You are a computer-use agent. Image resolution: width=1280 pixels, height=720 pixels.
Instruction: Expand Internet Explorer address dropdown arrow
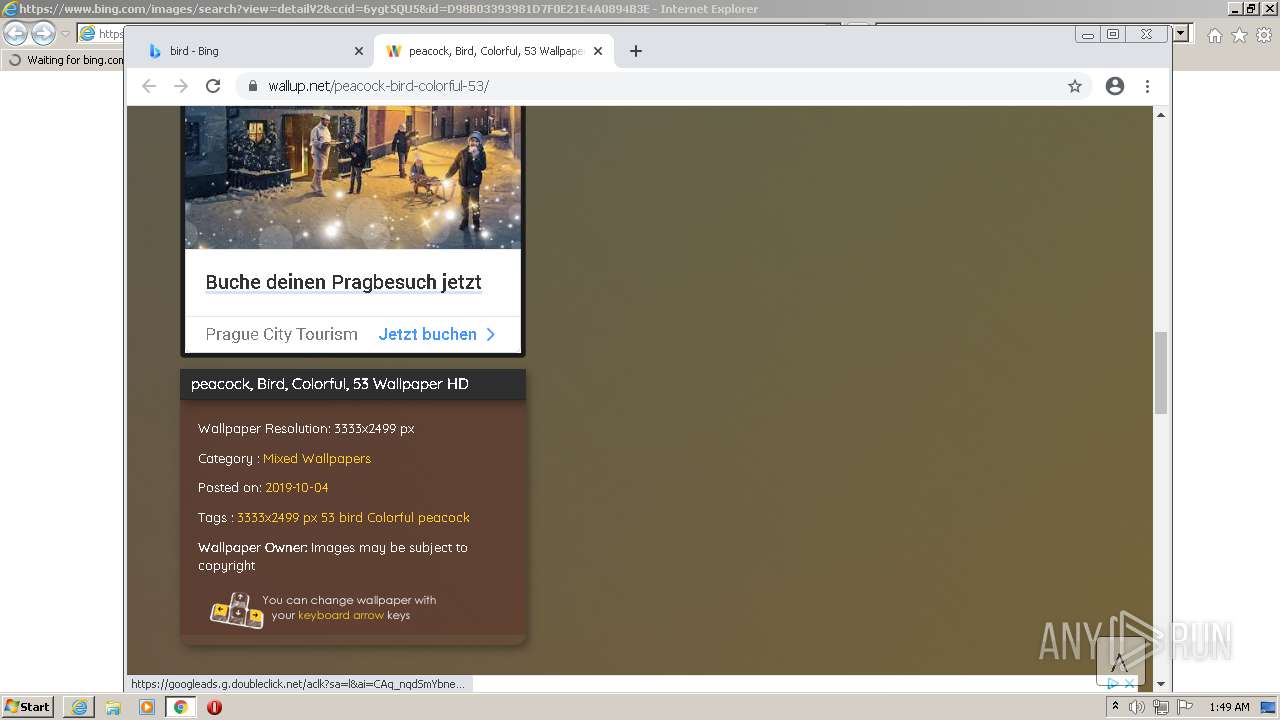1180,33
